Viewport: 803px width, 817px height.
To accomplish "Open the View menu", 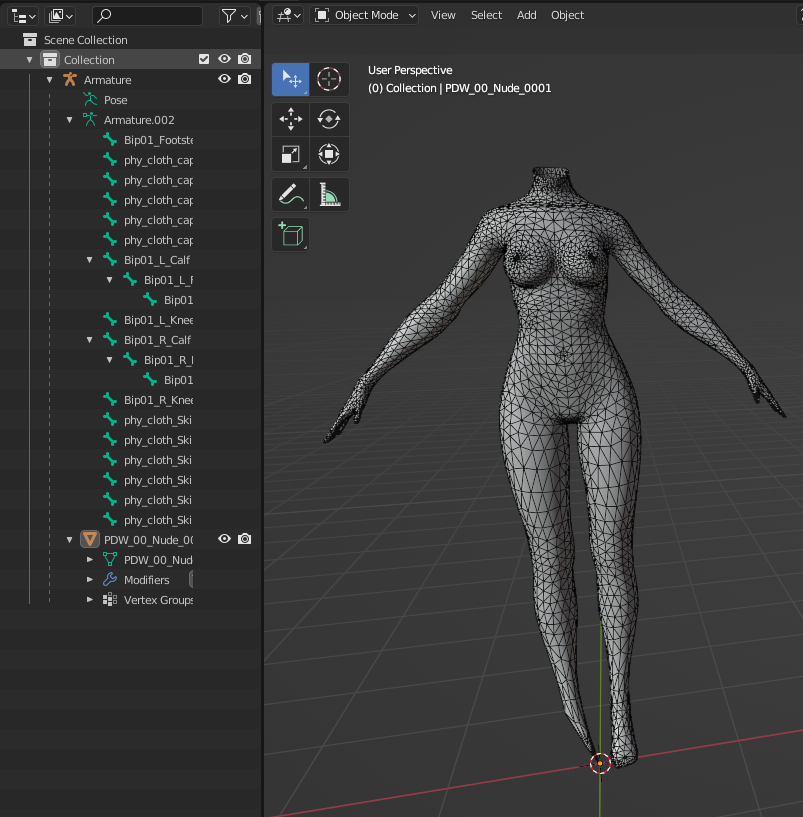I will pyautogui.click(x=443, y=15).
